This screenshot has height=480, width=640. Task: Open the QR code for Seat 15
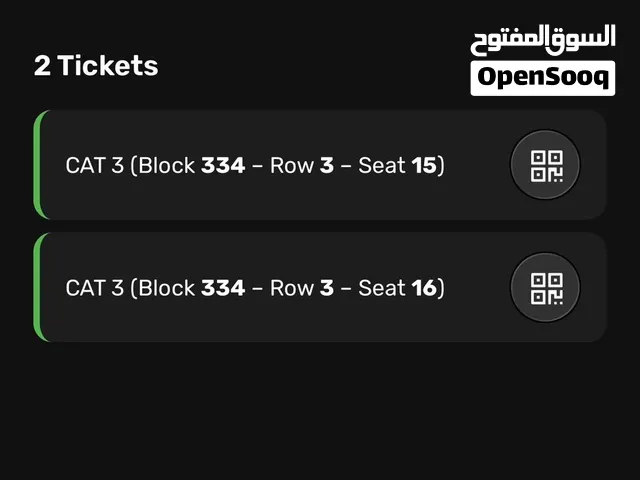point(545,165)
